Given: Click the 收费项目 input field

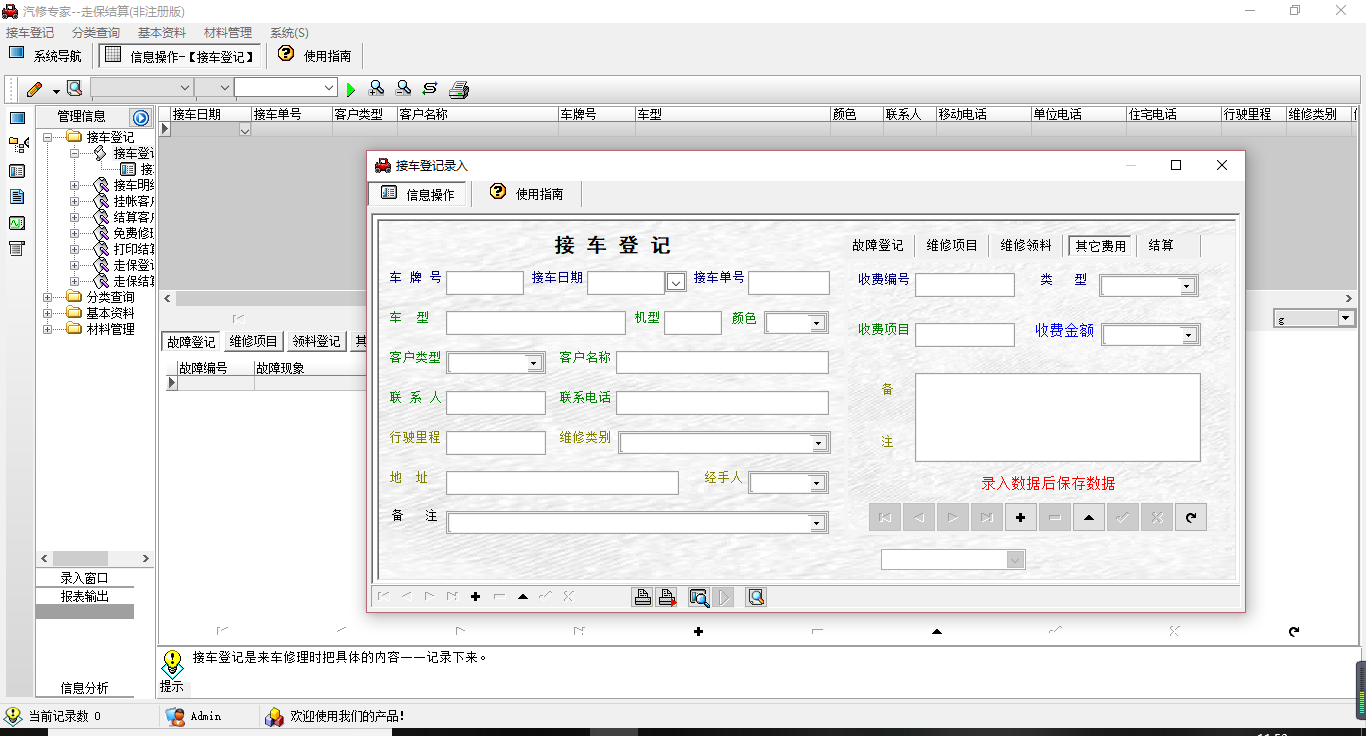Looking at the screenshot, I should point(965,335).
